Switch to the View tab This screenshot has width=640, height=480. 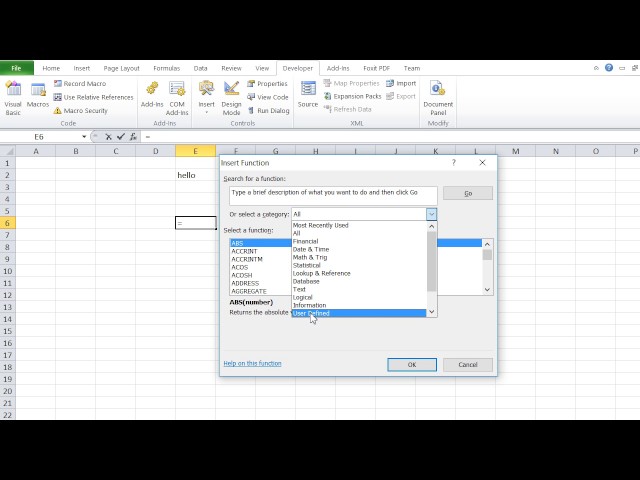(262, 68)
